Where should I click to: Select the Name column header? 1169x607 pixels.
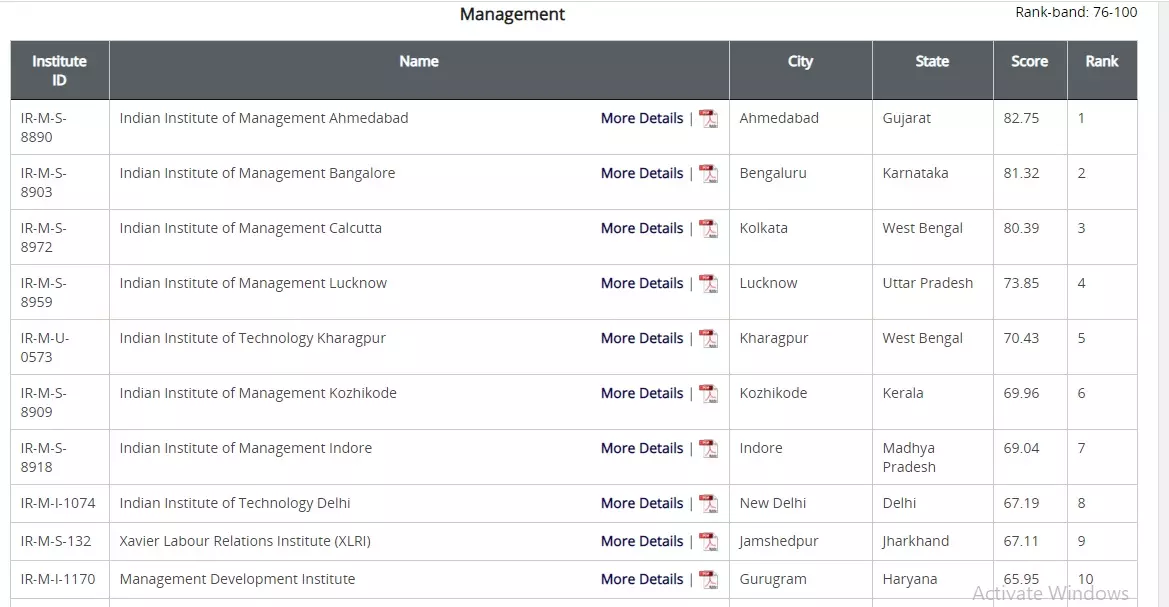tap(418, 61)
